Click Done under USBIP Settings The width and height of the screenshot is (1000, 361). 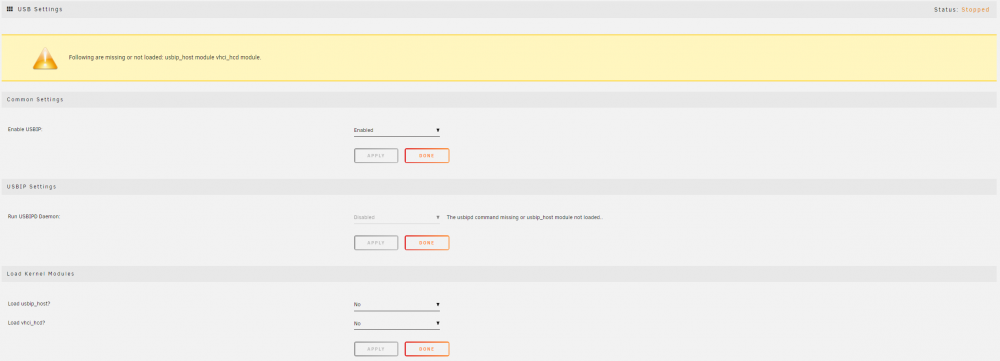coord(427,243)
